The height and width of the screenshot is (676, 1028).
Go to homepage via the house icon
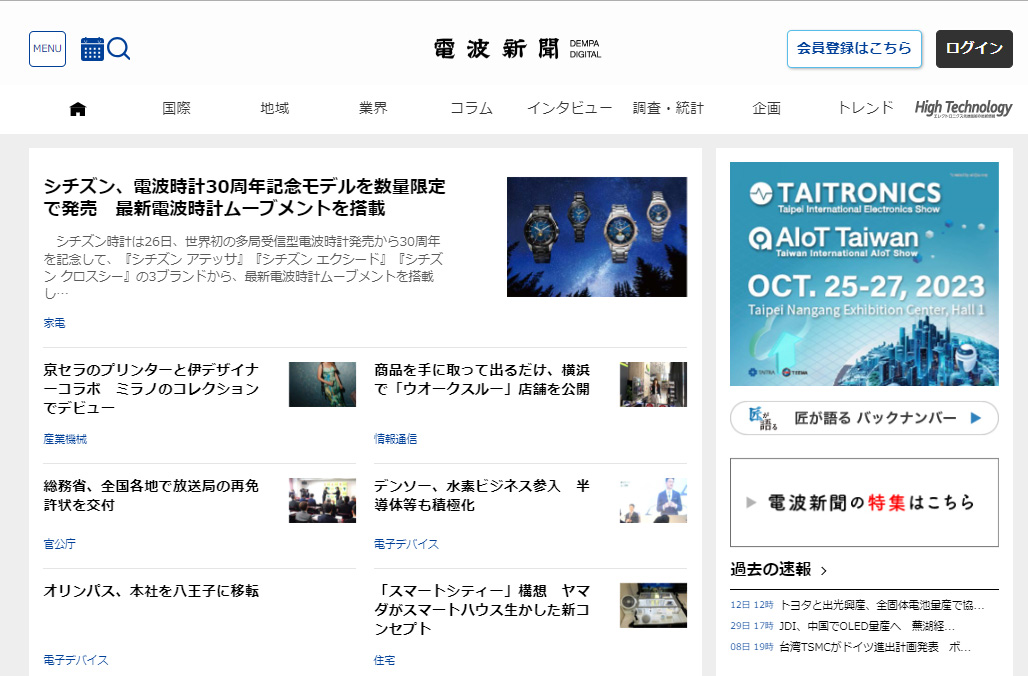tap(77, 109)
